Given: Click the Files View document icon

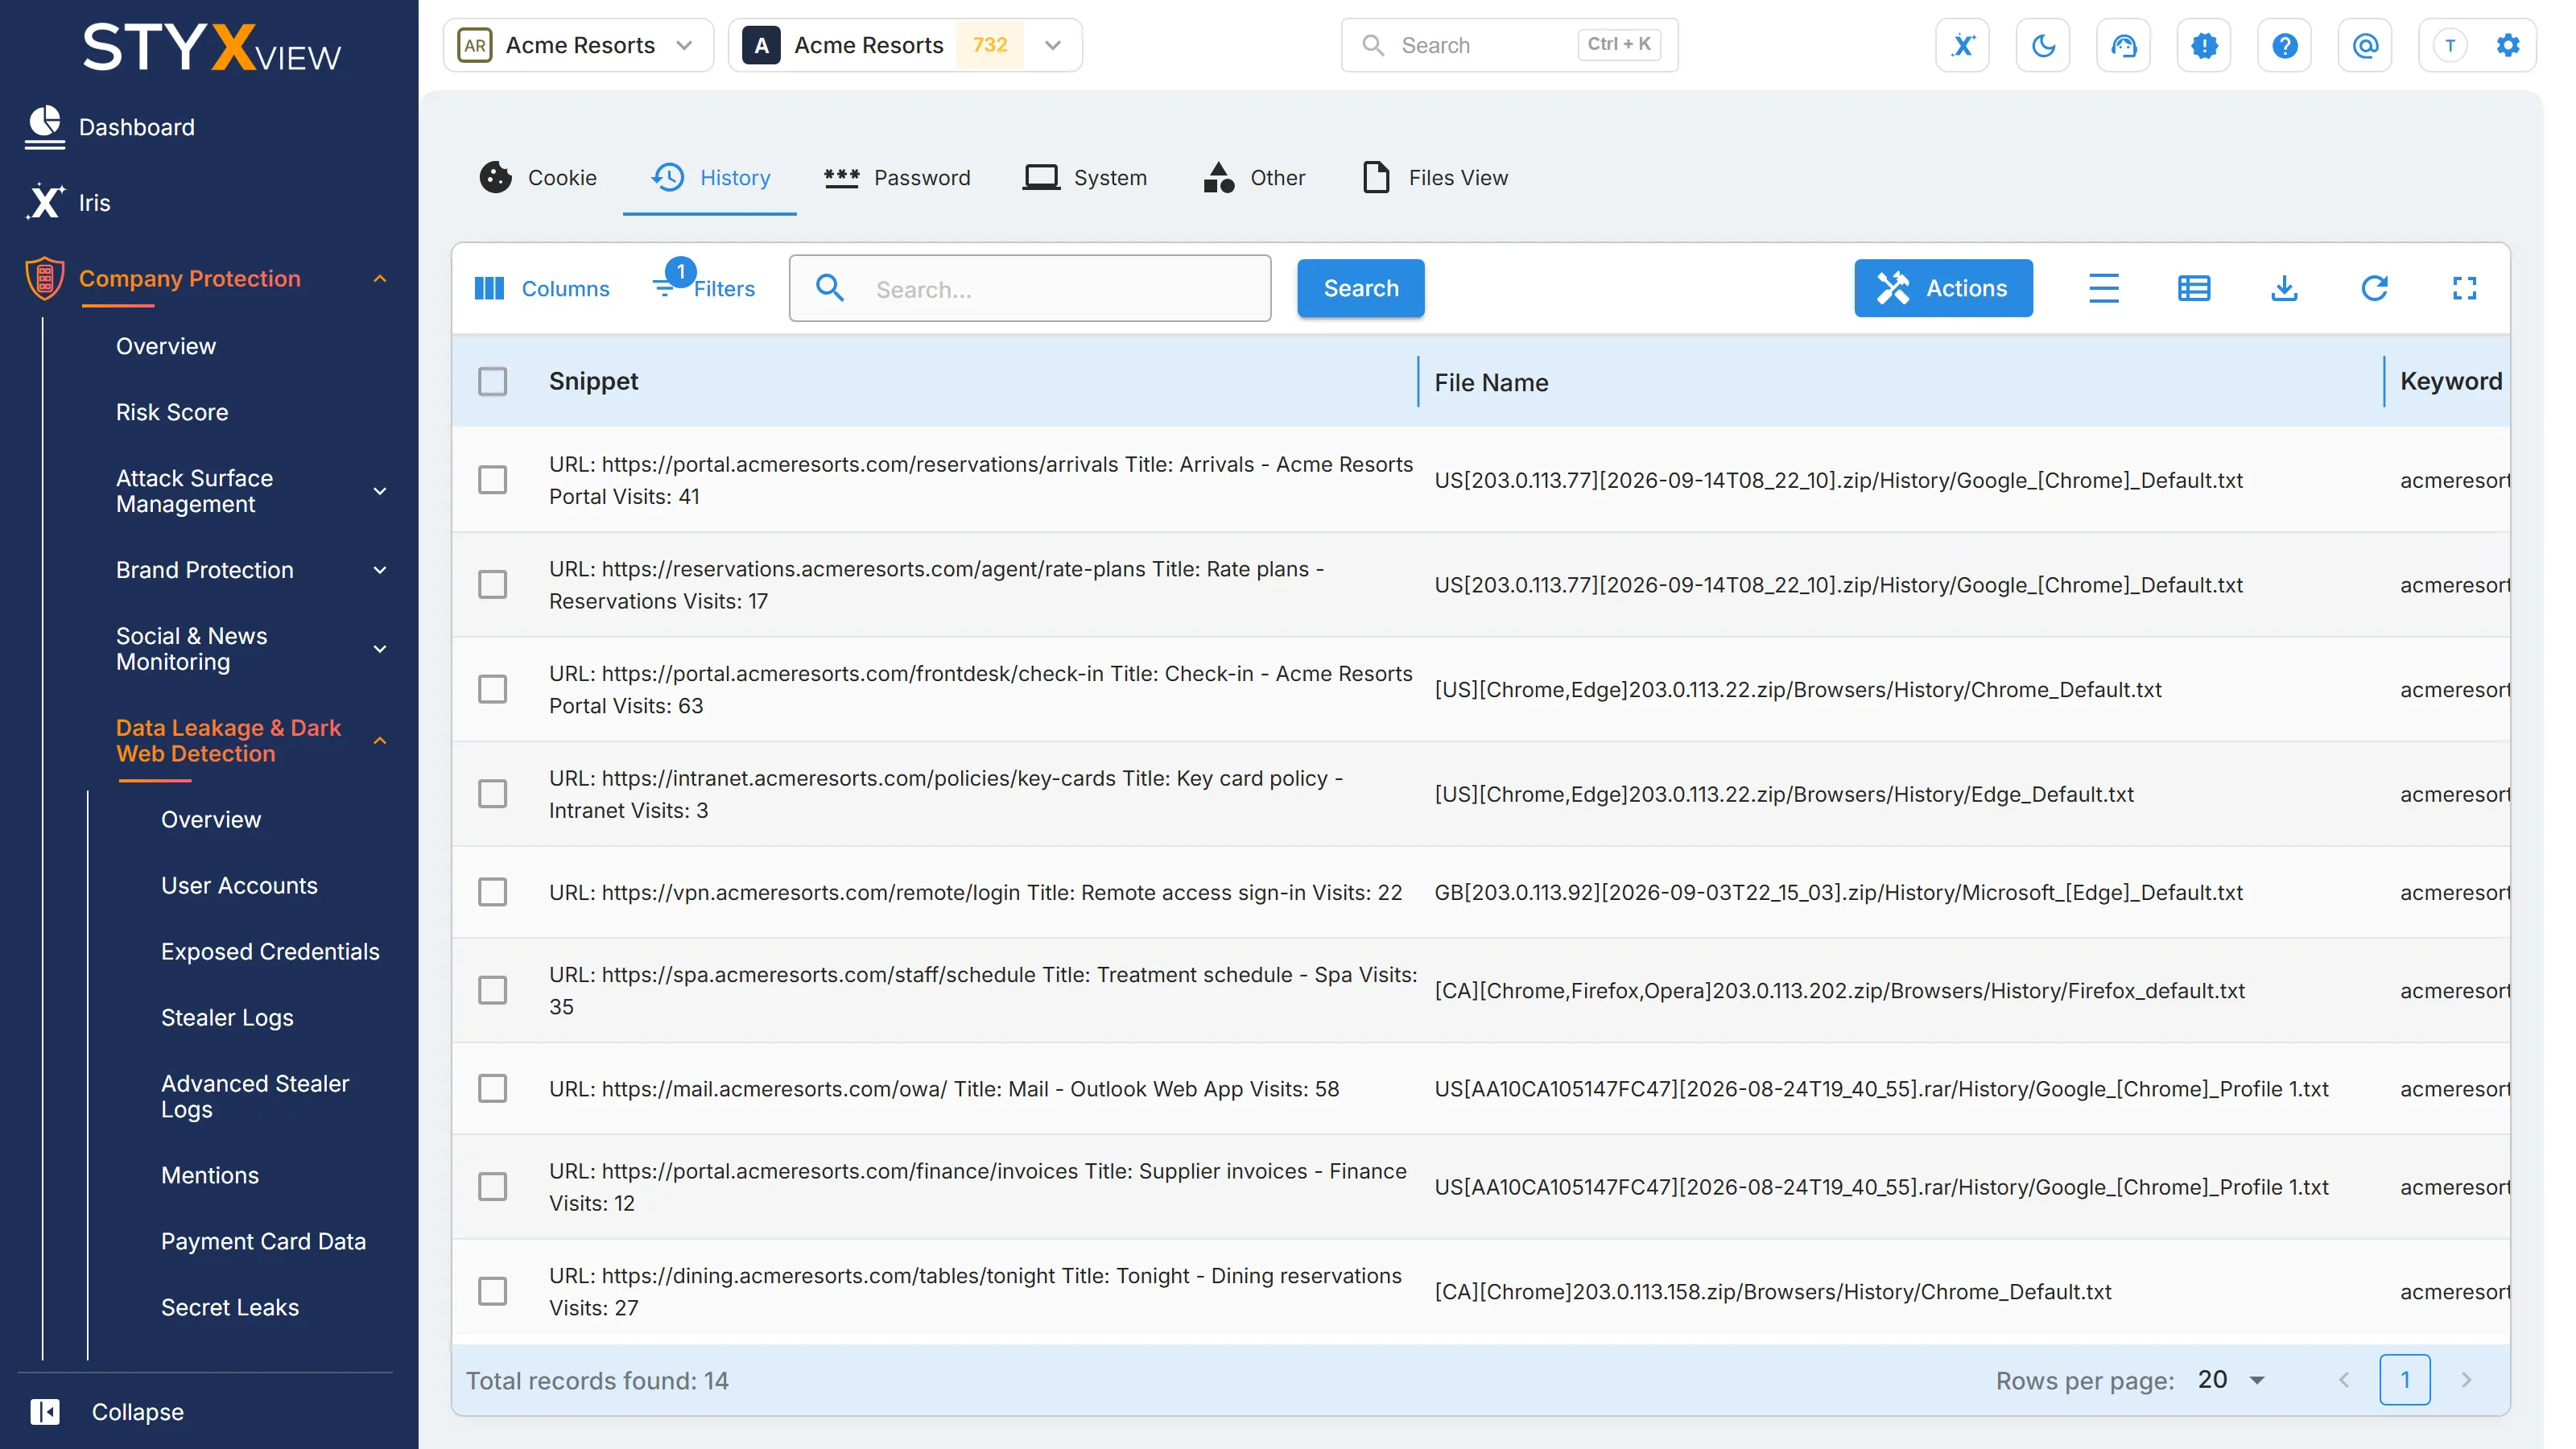Looking at the screenshot, I should (x=1376, y=177).
